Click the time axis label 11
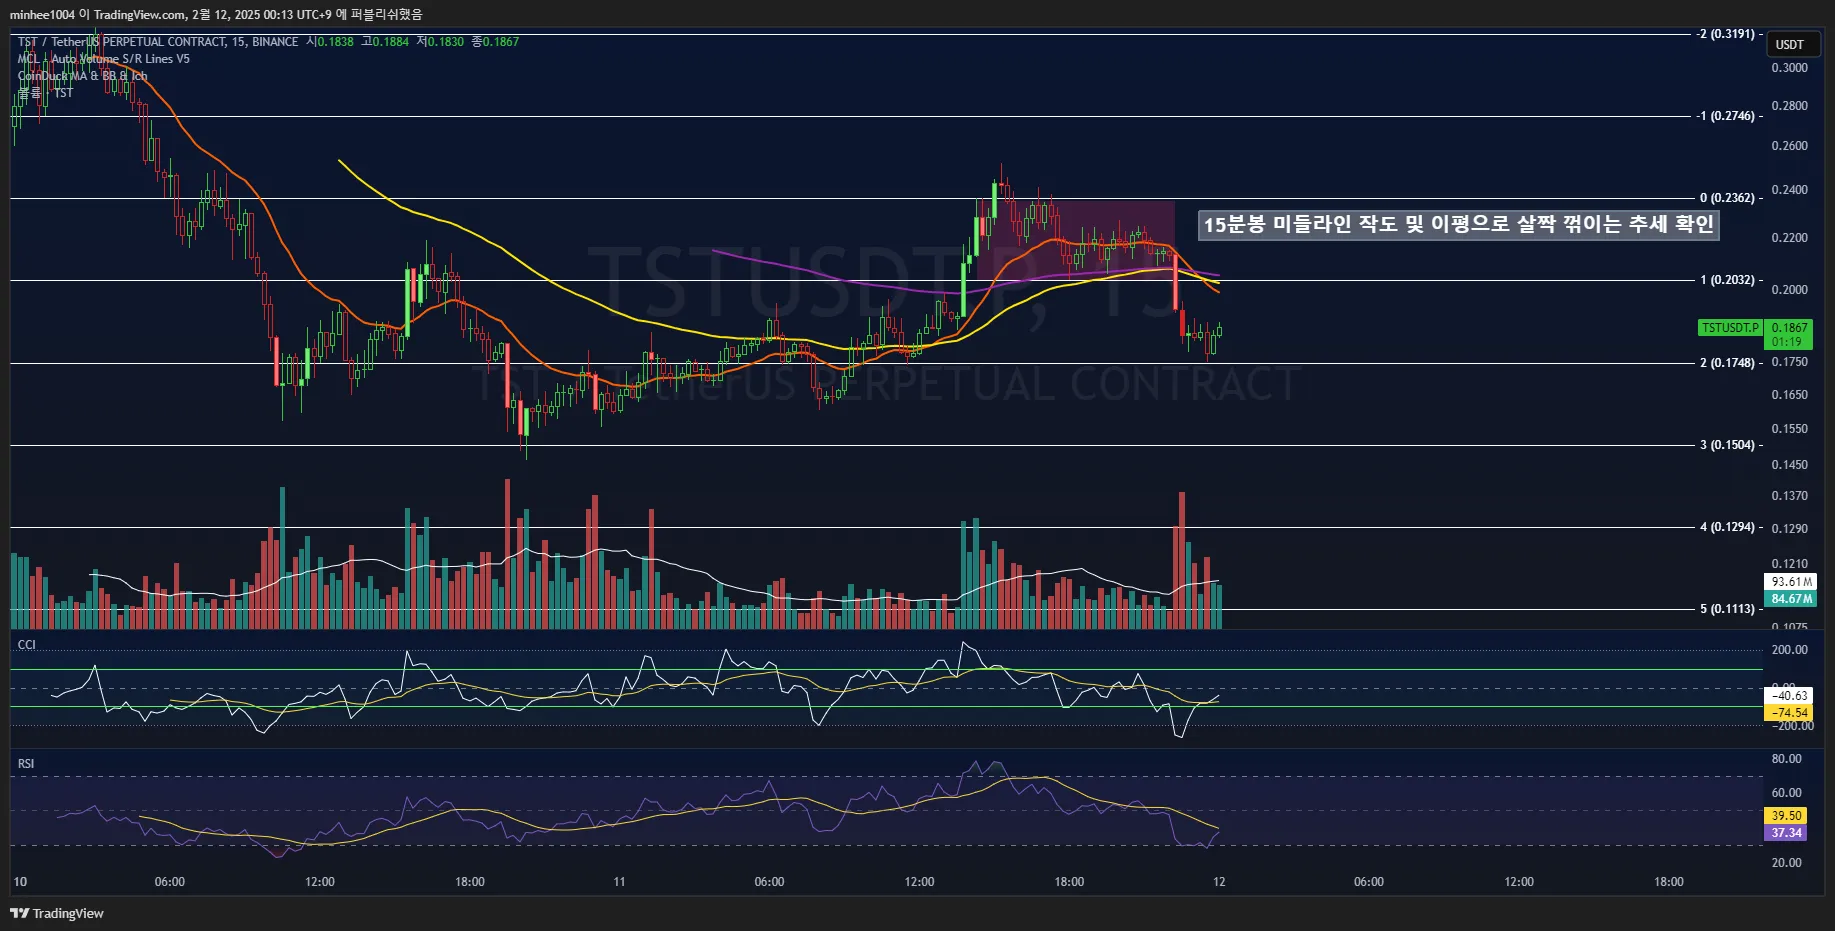This screenshot has width=1835, height=931. tap(619, 882)
